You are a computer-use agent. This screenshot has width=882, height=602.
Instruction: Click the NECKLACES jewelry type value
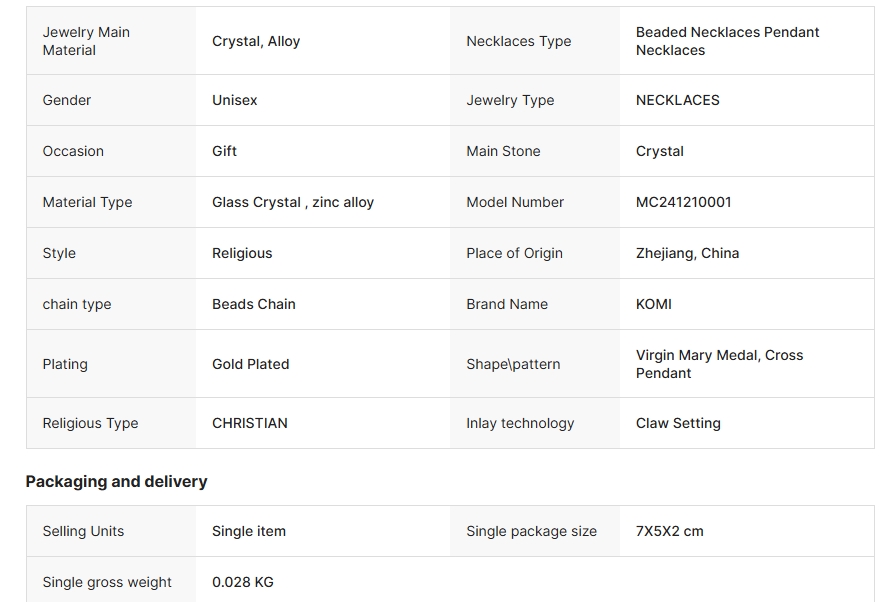[x=678, y=100]
